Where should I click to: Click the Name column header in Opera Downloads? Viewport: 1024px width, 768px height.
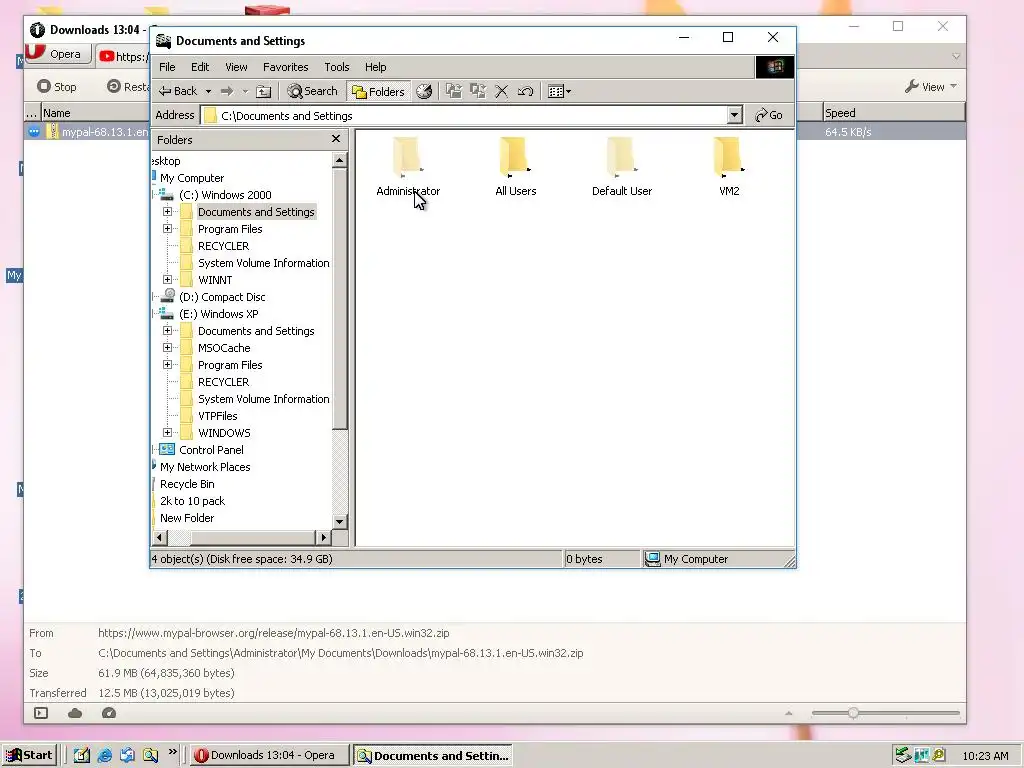click(96, 112)
